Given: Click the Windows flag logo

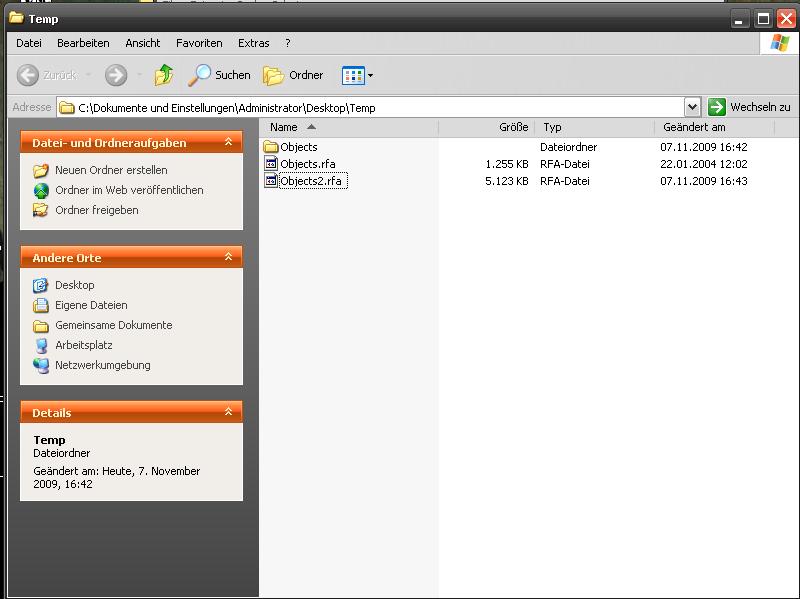Looking at the screenshot, I should point(779,43).
